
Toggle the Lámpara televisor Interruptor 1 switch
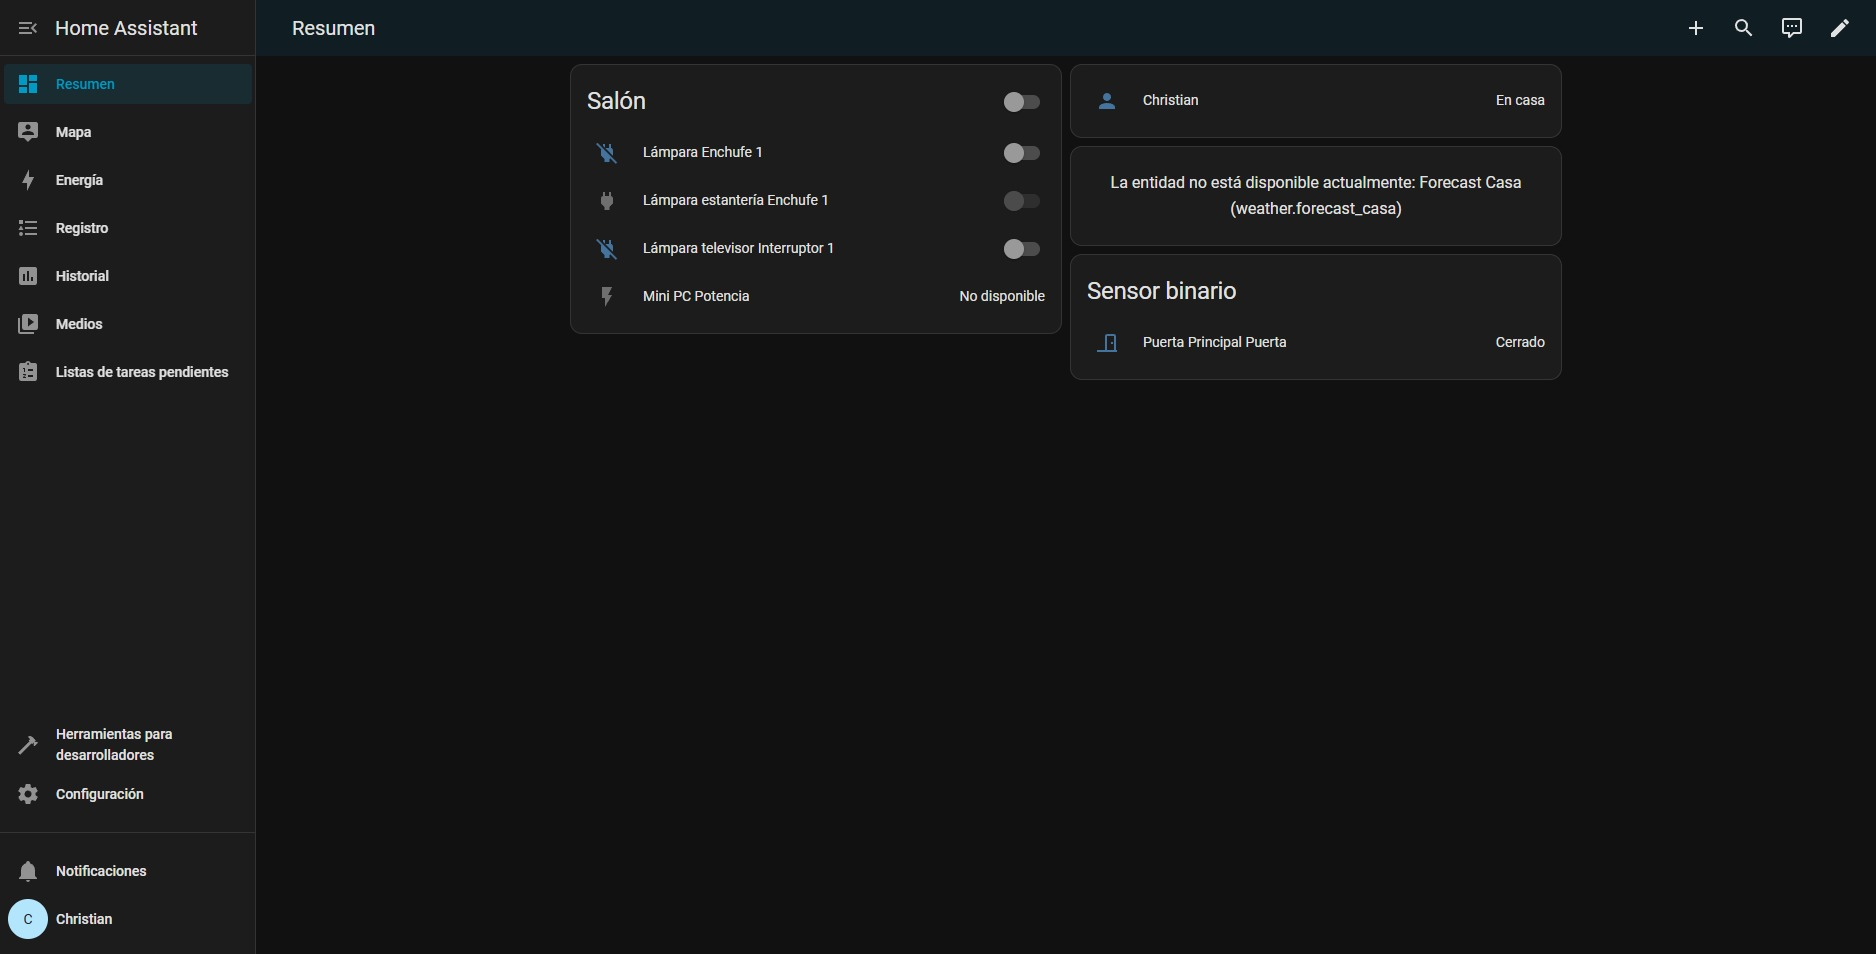[x=1021, y=249]
